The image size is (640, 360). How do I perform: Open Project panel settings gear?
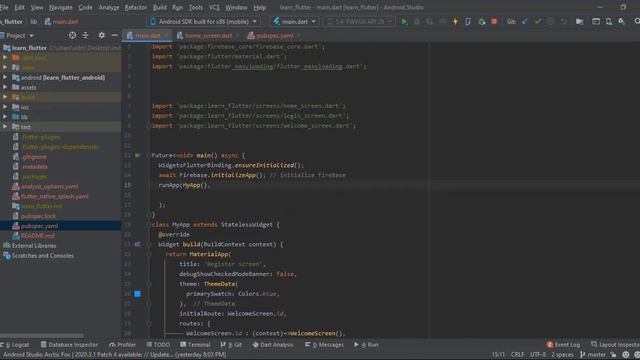point(102,36)
